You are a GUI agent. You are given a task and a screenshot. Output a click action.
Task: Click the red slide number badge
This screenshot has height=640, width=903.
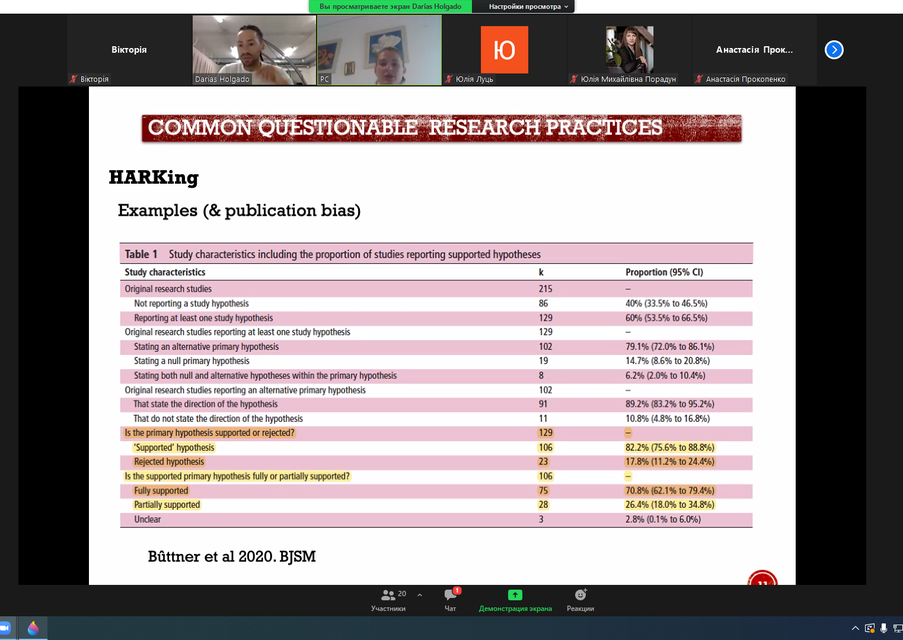coord(762,579)
